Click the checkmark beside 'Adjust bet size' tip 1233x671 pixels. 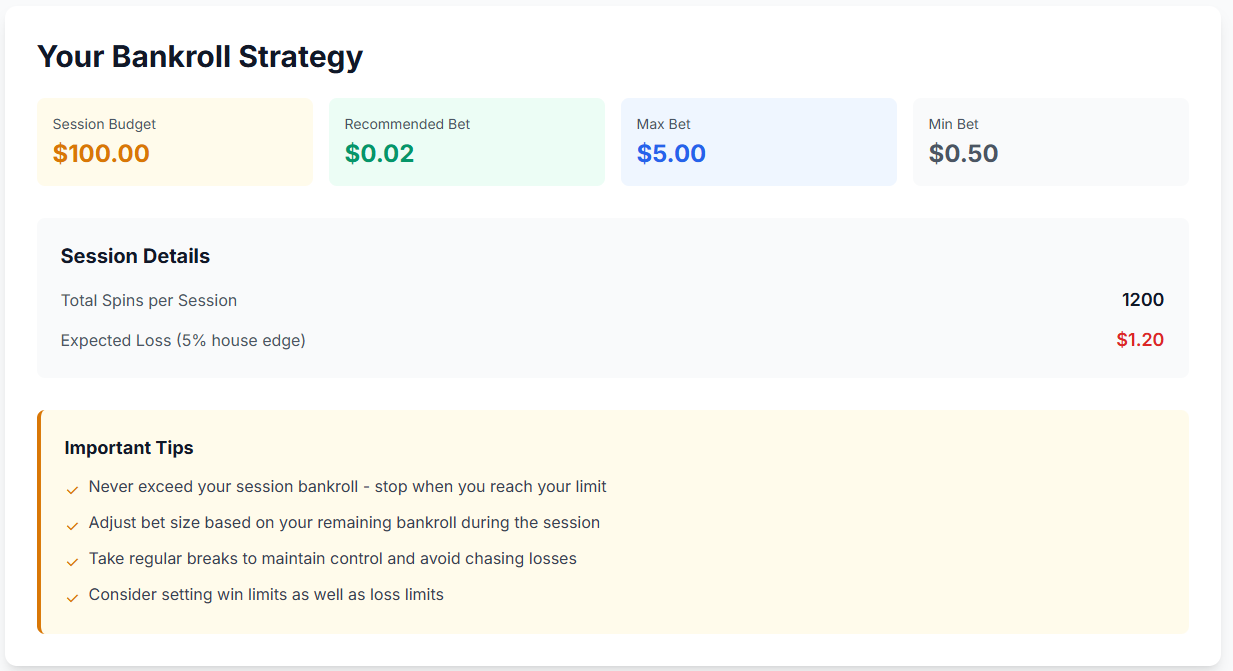pyautogui.click(x=72, y=525)
